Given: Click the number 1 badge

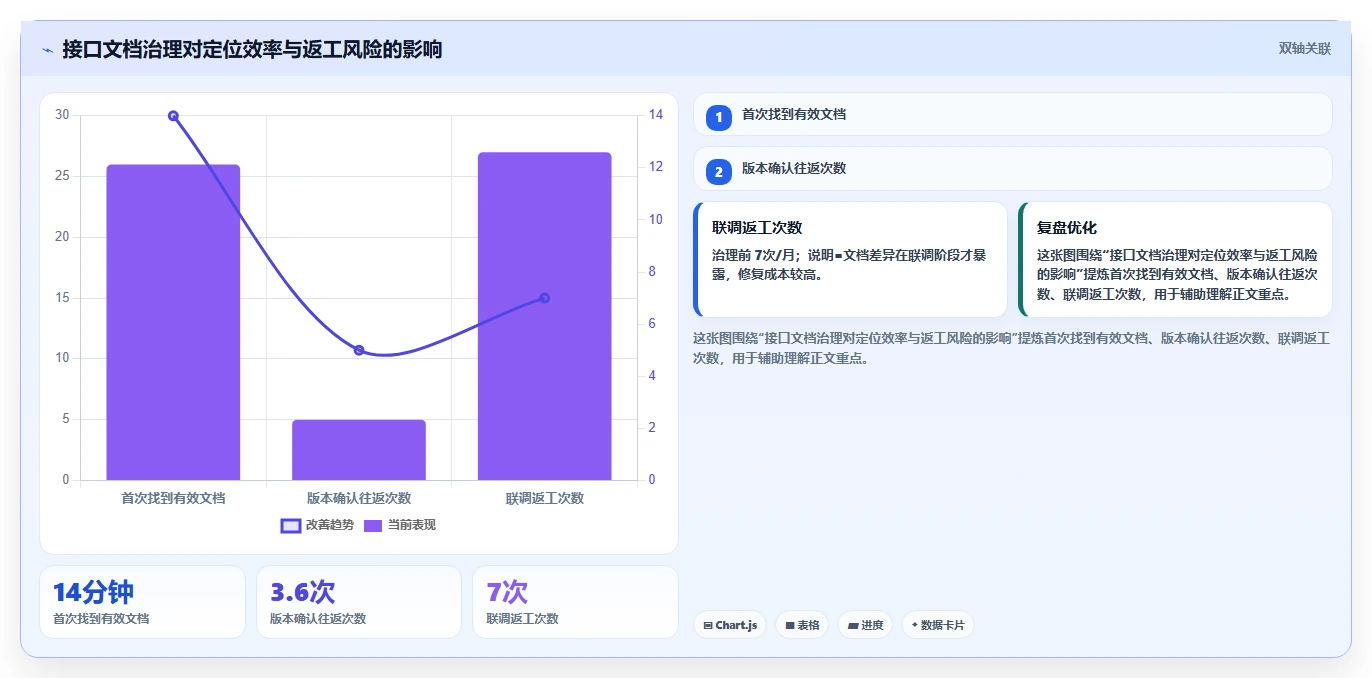Looking at the screenshot, I should tap(718, 118).
